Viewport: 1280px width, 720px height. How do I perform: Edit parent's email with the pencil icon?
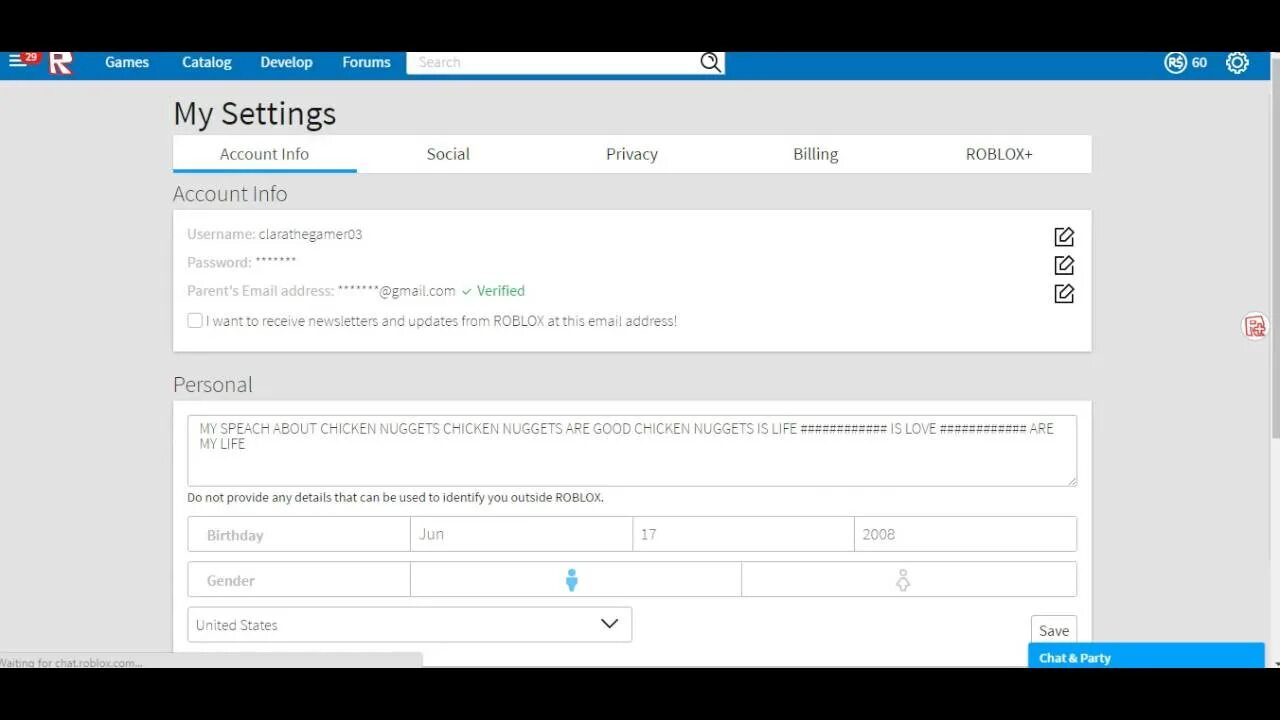[x=1064, y=293]
